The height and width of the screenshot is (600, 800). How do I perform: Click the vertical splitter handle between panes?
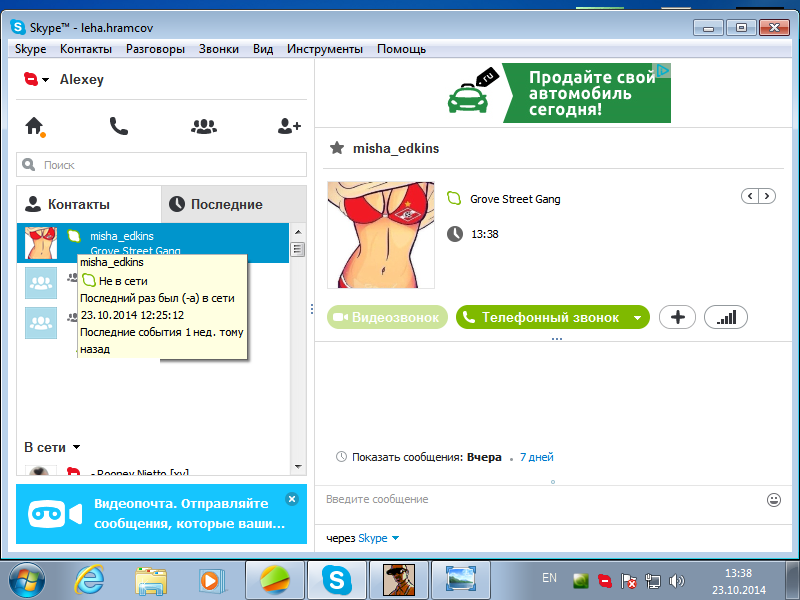(312, 309)
